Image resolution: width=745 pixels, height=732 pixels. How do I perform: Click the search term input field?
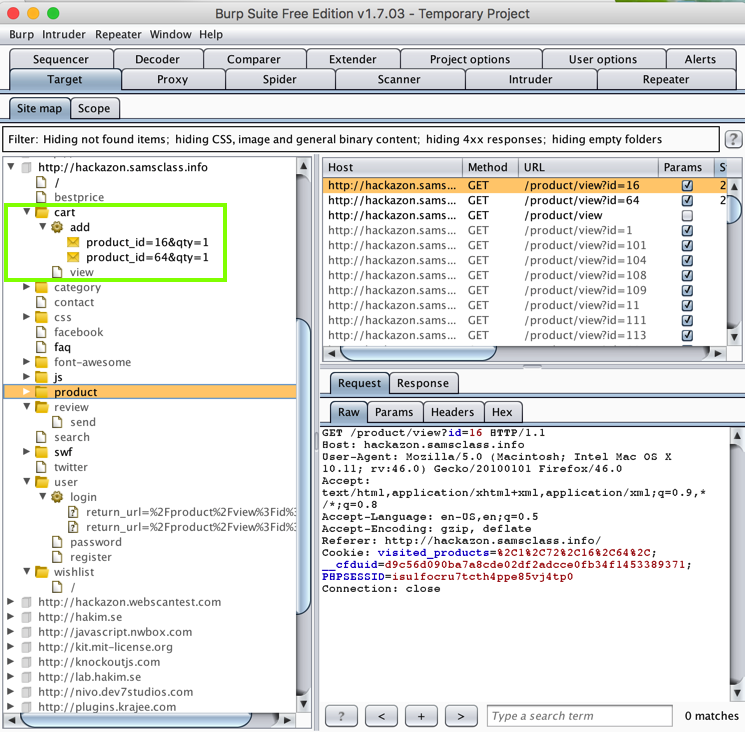579,716
